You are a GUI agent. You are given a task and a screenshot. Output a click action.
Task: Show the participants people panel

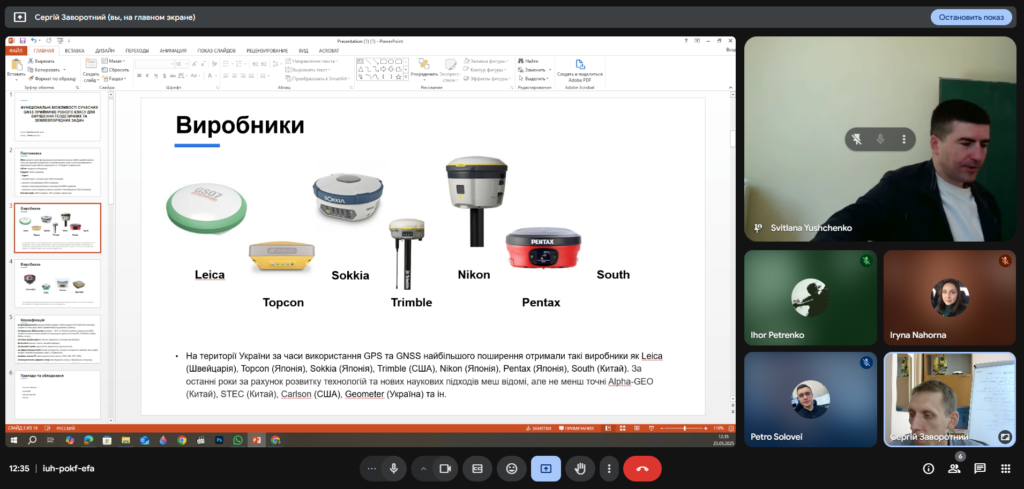[954, 468]
